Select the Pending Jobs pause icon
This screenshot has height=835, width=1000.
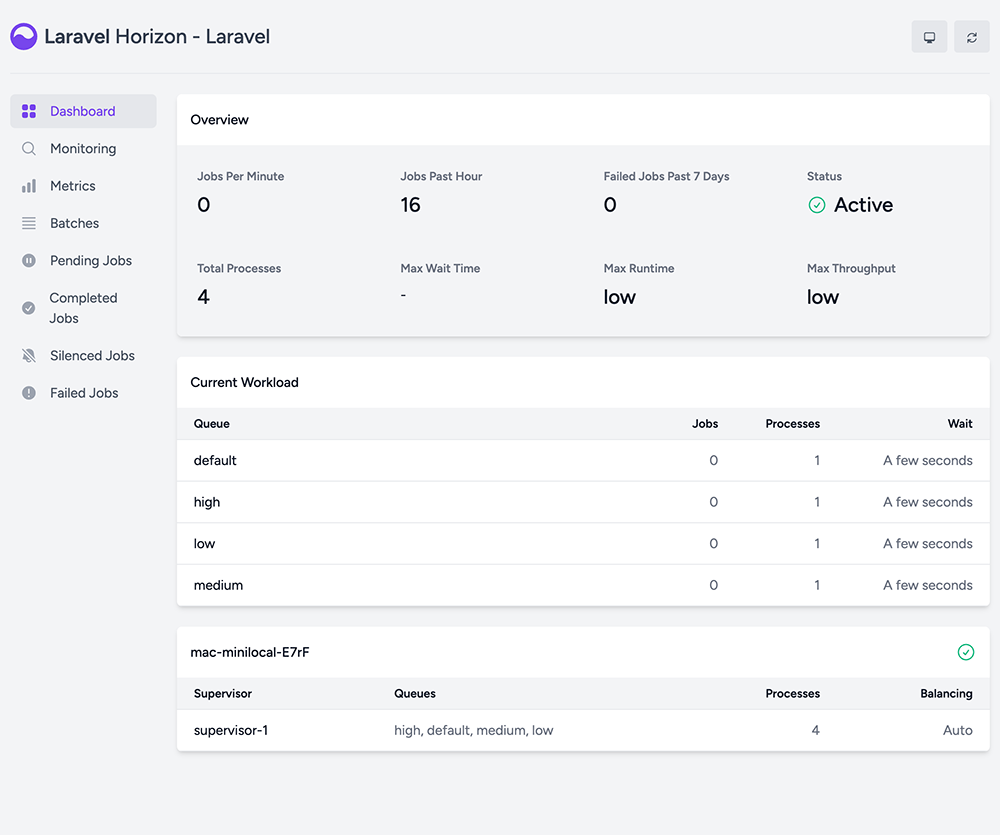click(31, 260)
